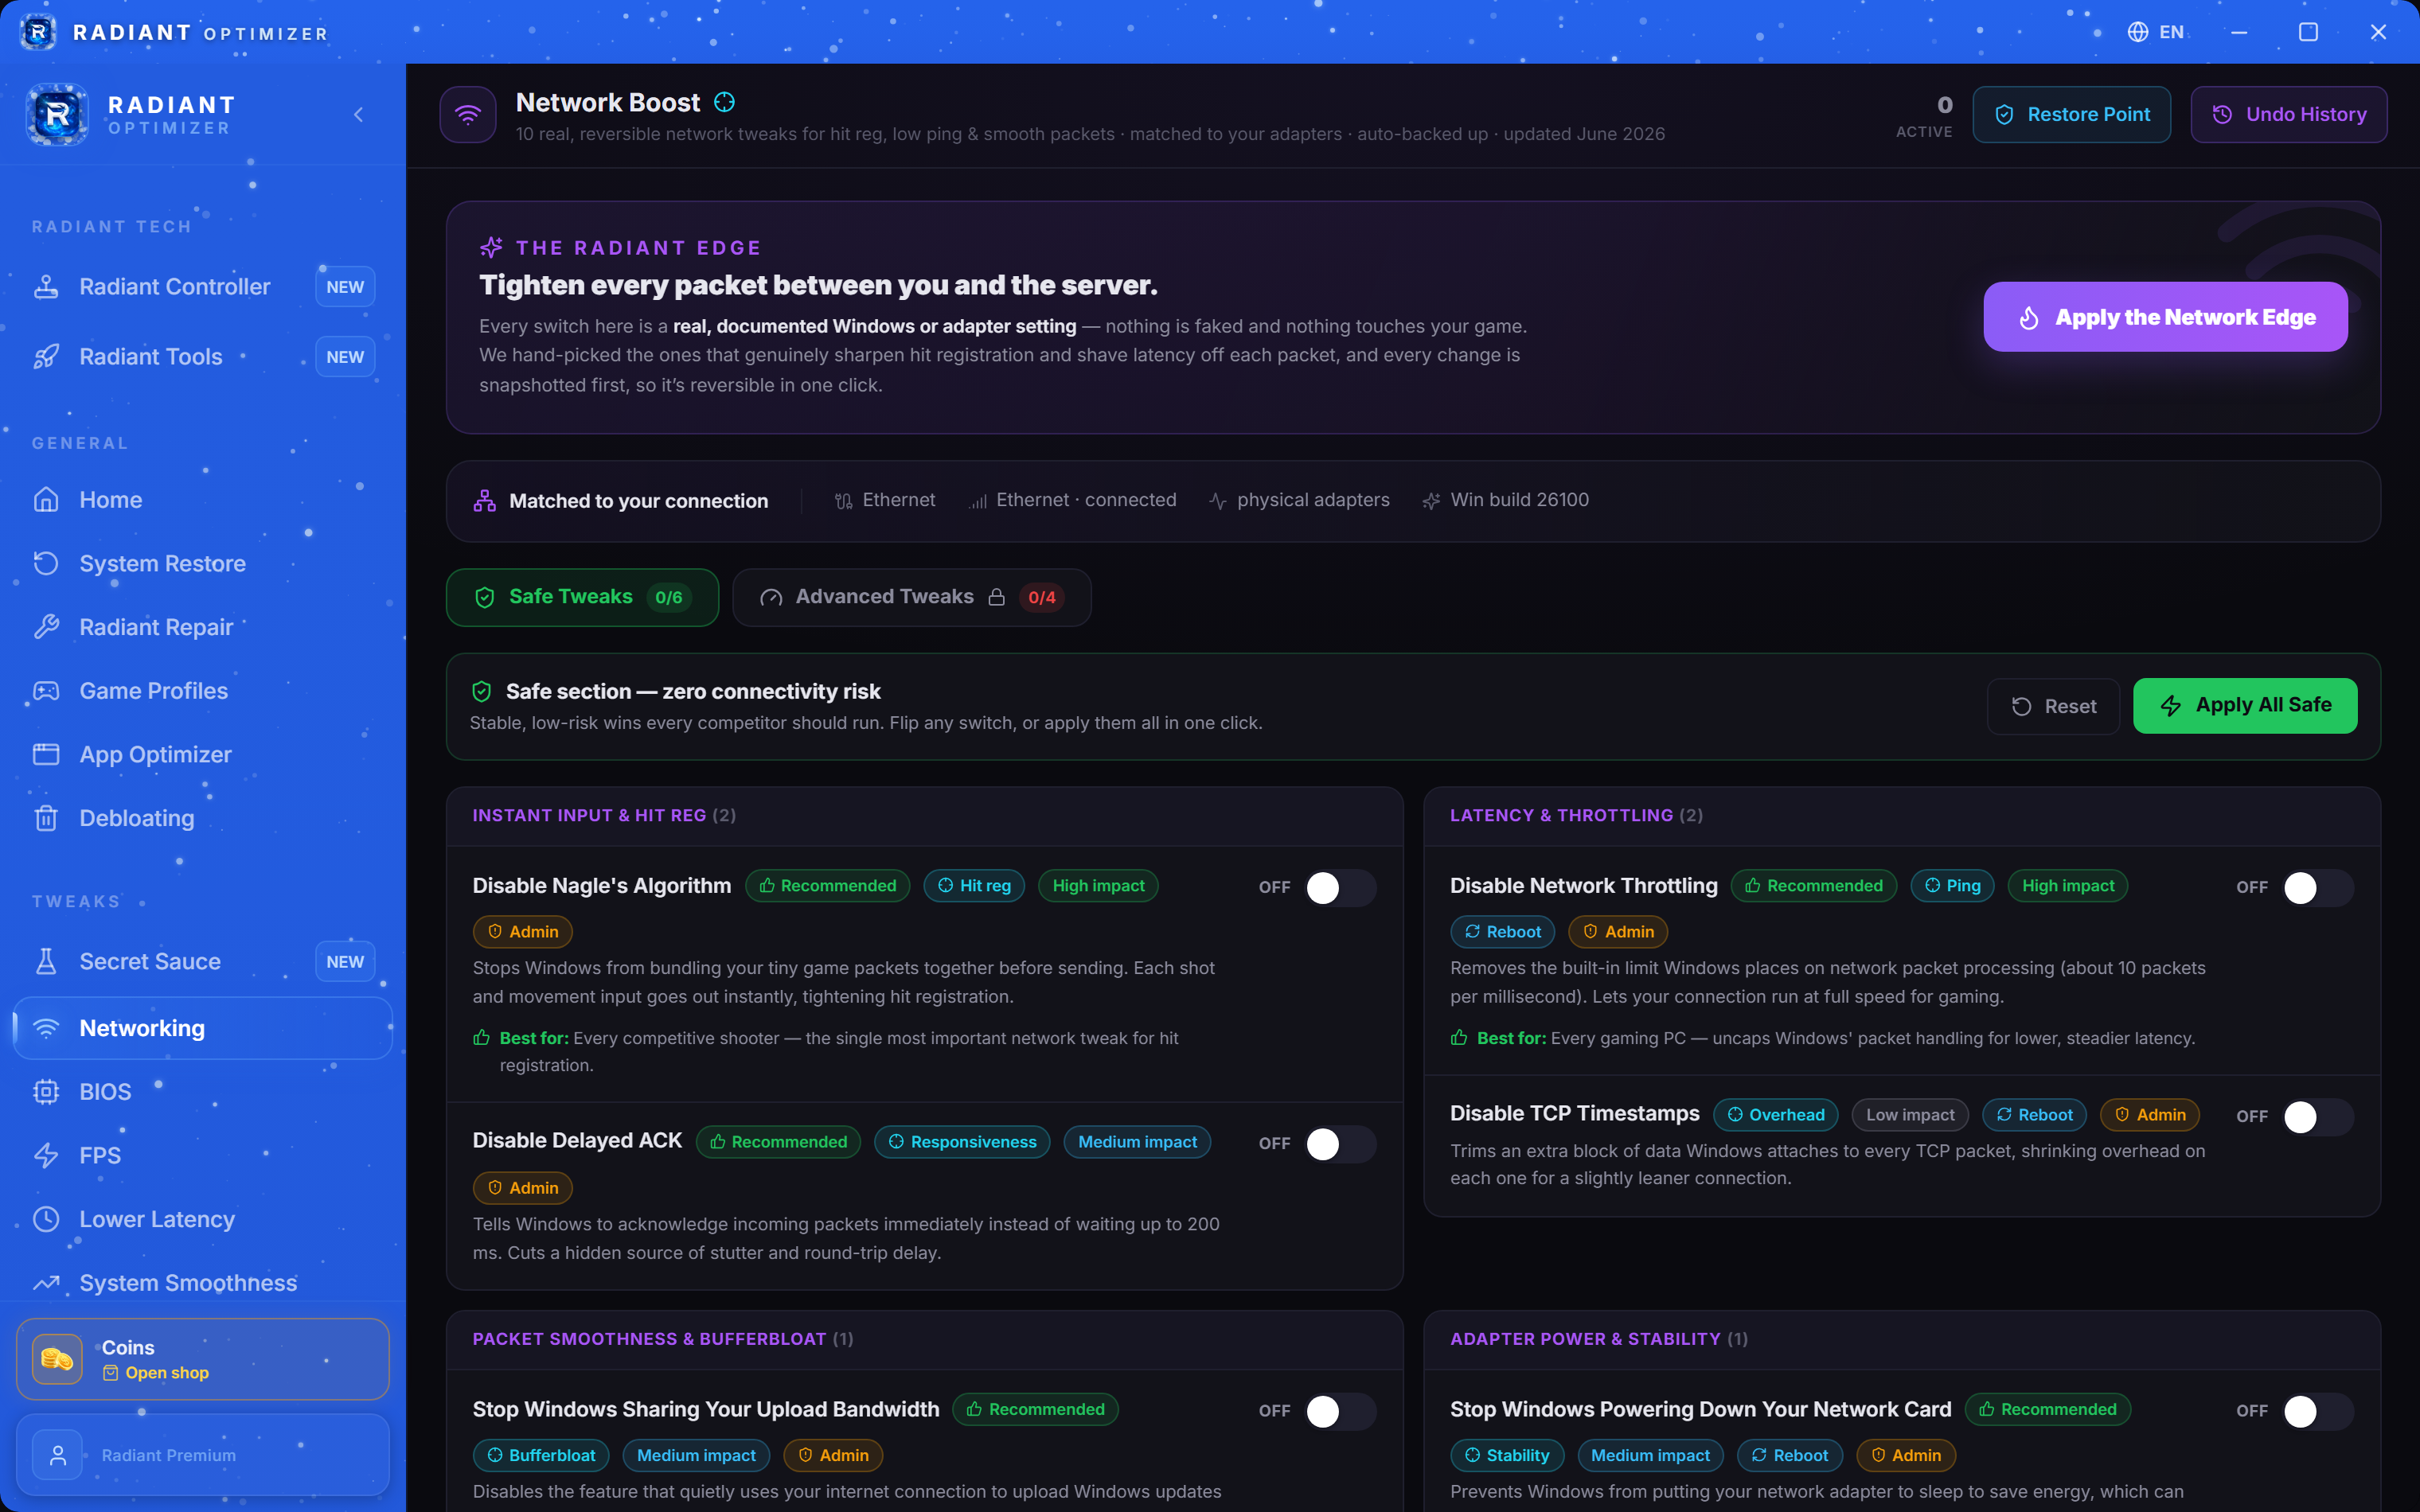Switch on Disable TCP Timestamps
Screen dimensions: 2420x1512
tap(2318, 1116)
